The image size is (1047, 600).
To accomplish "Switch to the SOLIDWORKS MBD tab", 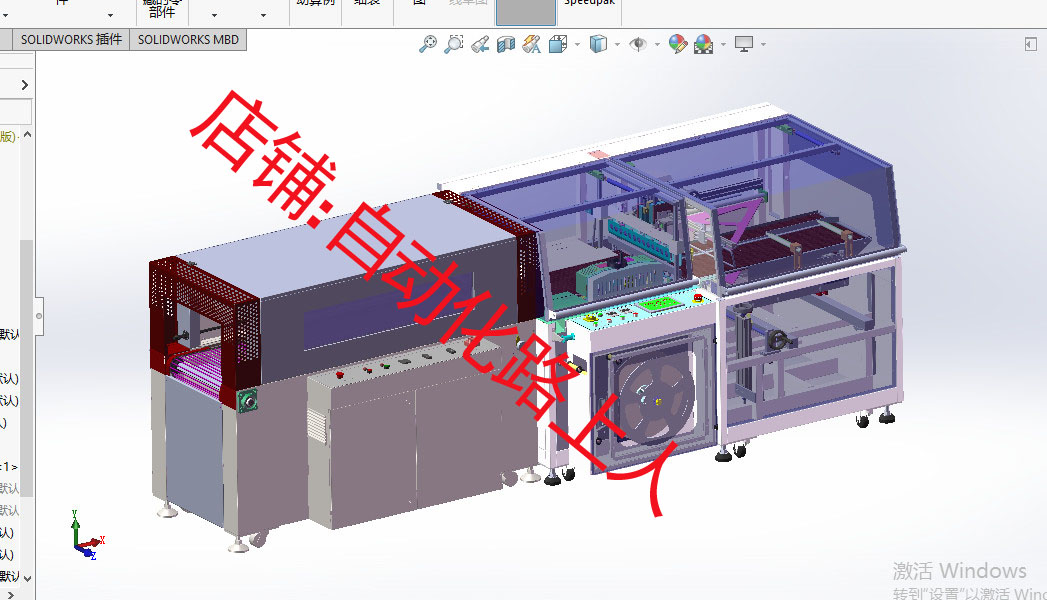I will (x=188, y=39).
